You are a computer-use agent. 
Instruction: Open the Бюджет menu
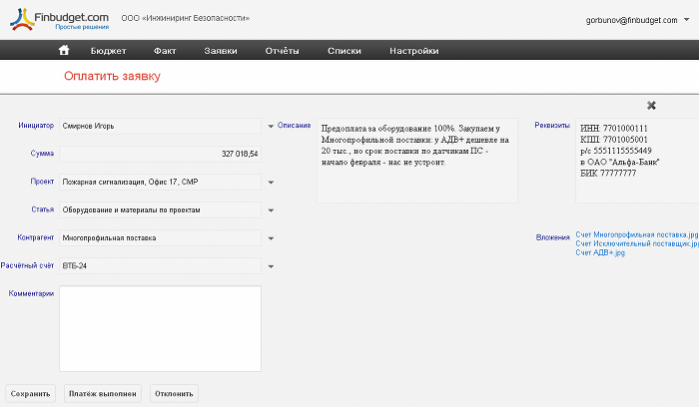108,50
